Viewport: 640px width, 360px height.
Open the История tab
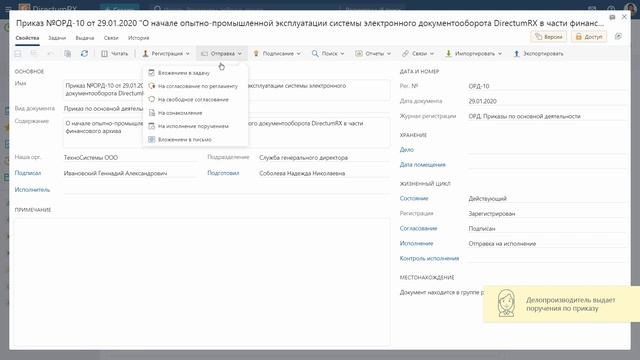pos(138,38)
